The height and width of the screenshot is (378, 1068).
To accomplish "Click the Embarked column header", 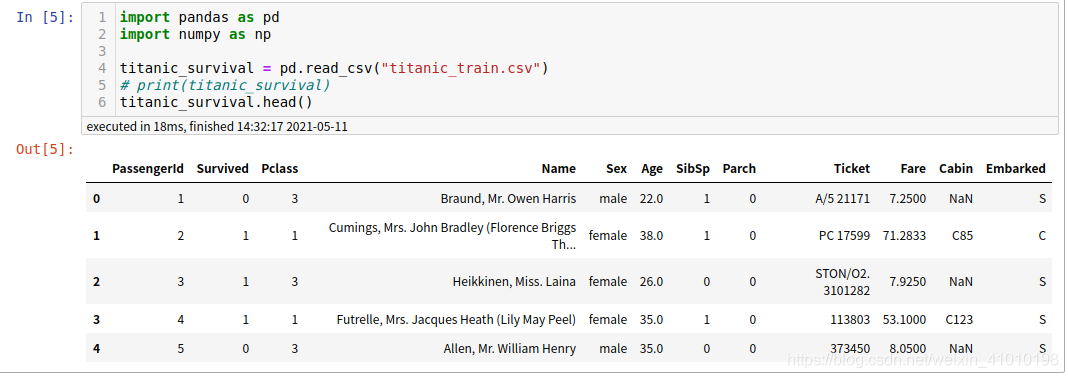I will tap(1016, 169).
